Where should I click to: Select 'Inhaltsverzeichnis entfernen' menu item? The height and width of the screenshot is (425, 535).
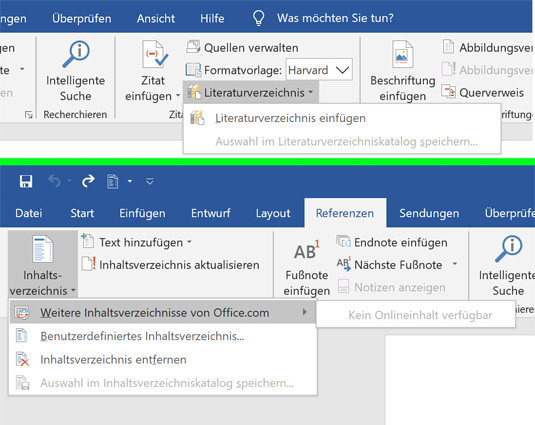click(x=162, y=360)
